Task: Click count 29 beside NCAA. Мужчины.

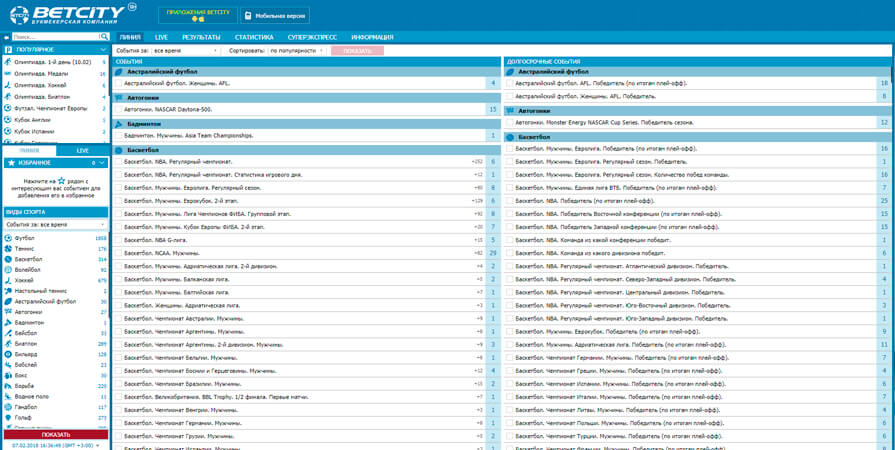Action: pos(493,253)
